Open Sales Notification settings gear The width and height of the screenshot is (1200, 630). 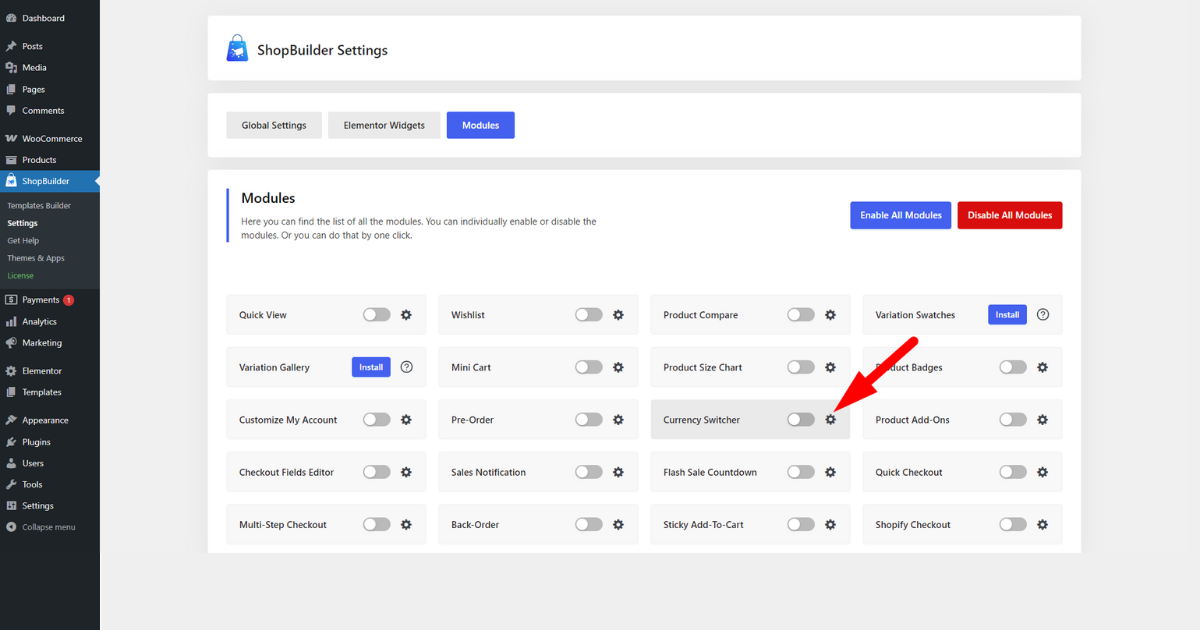click(618, 472)
